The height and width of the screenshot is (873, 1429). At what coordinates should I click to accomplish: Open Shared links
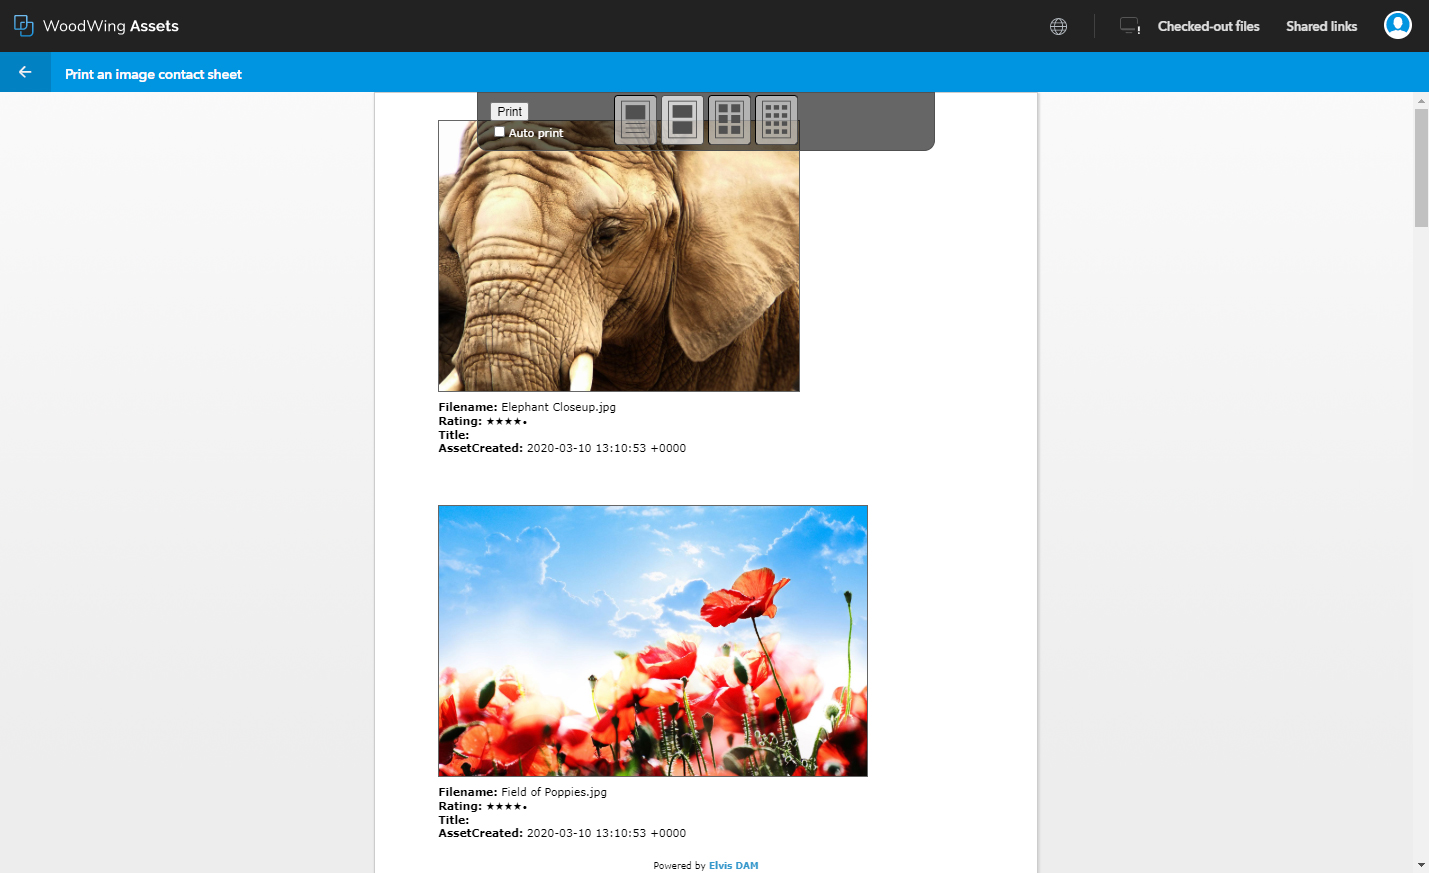pyautogui.click(x=1321, y=27)
